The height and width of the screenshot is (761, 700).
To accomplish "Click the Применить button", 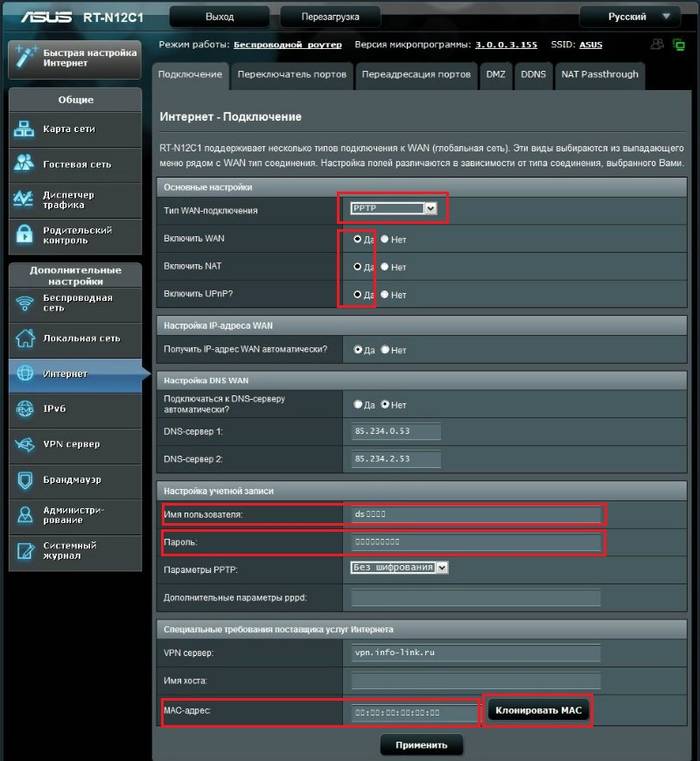I will point(421,745).
